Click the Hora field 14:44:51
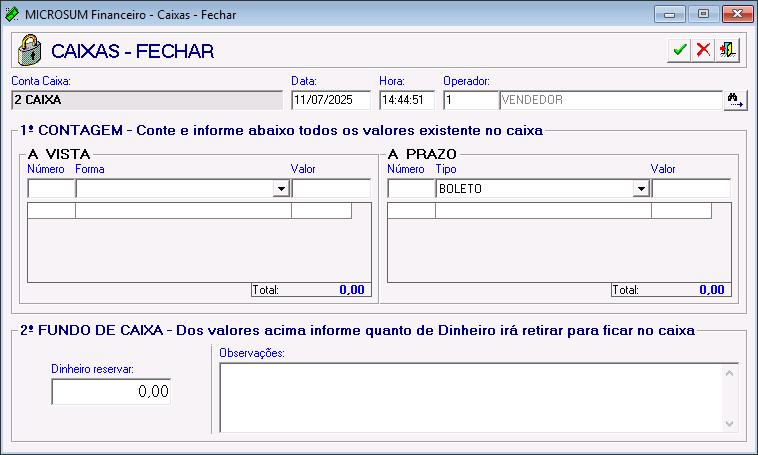 pyautogui.click(x=407, y=100)
